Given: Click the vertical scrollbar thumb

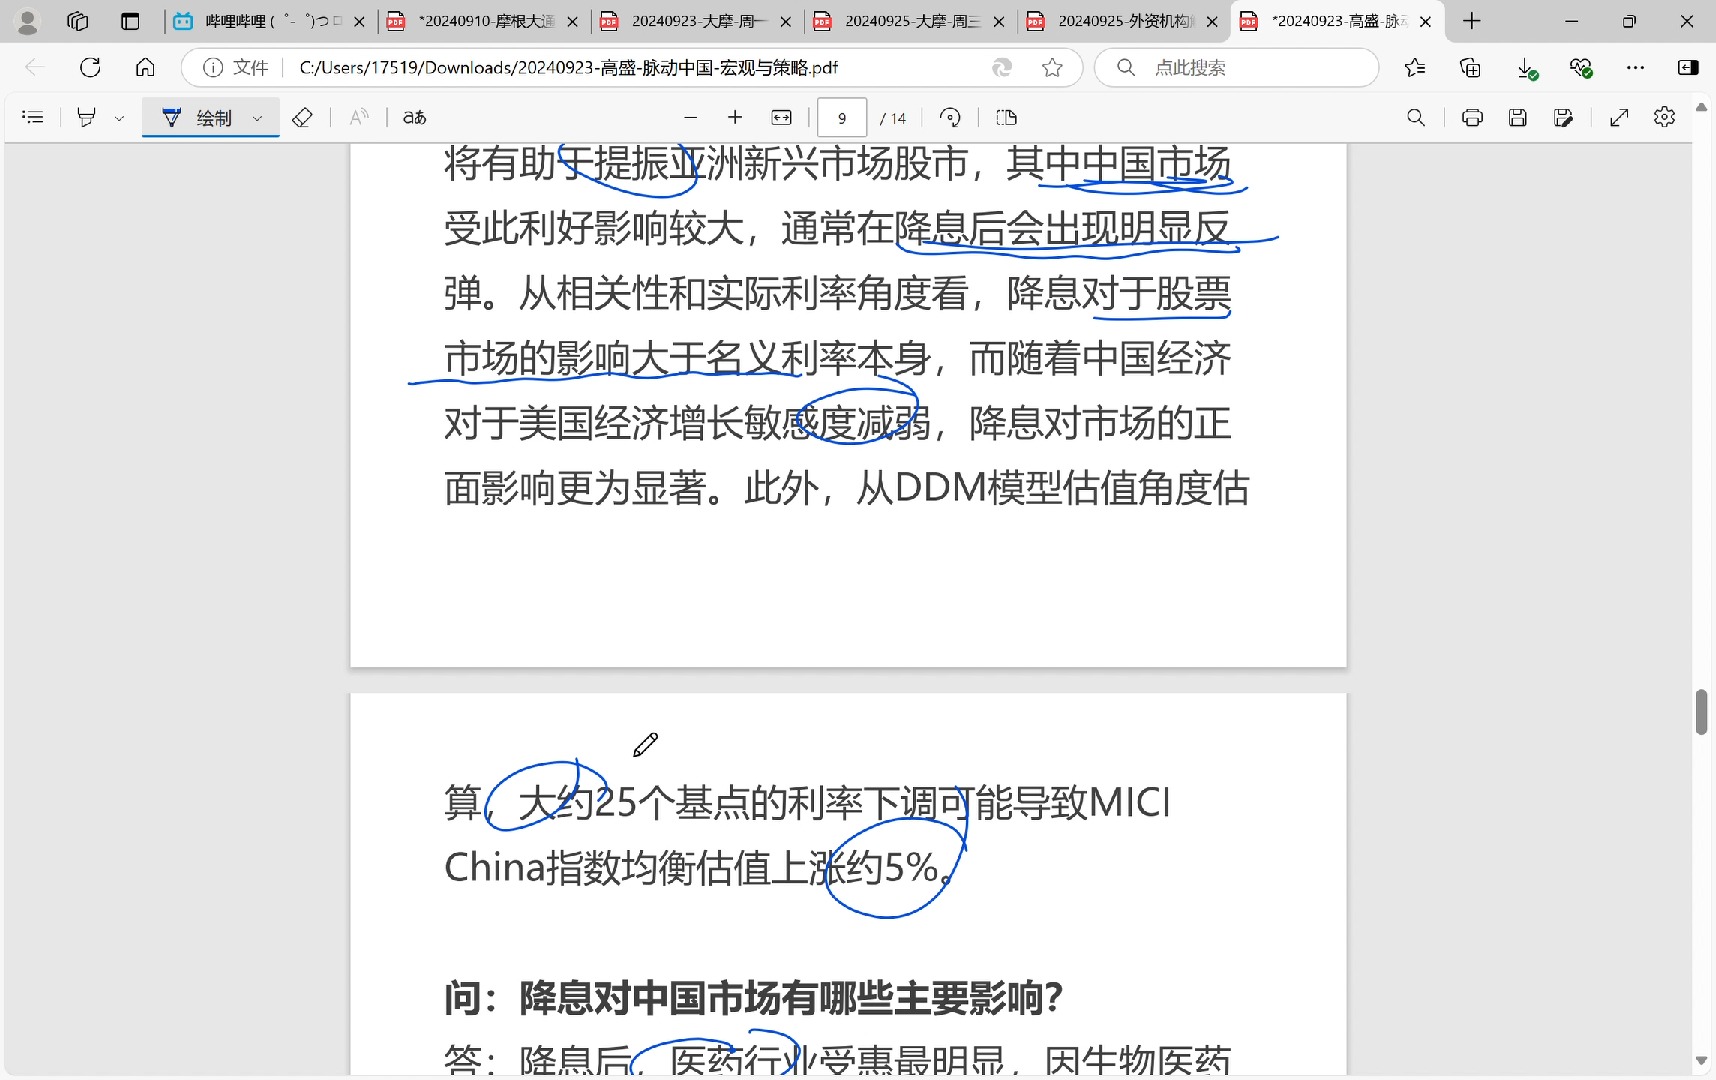Looking at the screenshot, I should tap(1701, 712).
